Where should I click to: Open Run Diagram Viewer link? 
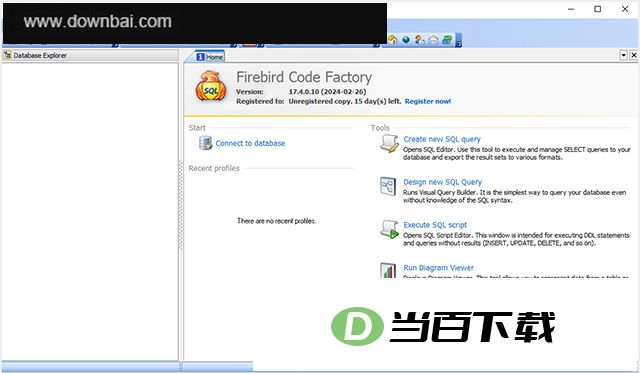[x=438, y=268]
